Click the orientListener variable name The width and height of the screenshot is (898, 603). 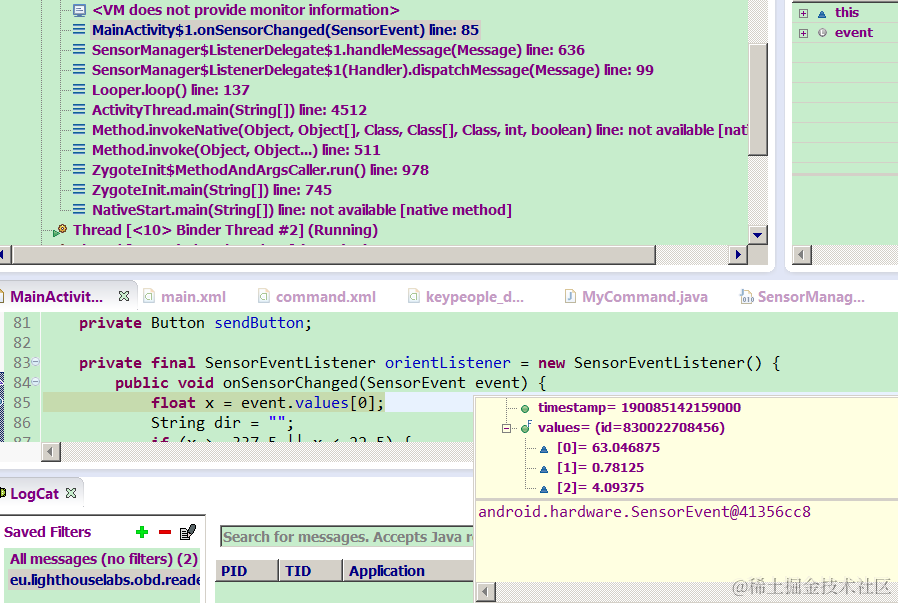447,363
